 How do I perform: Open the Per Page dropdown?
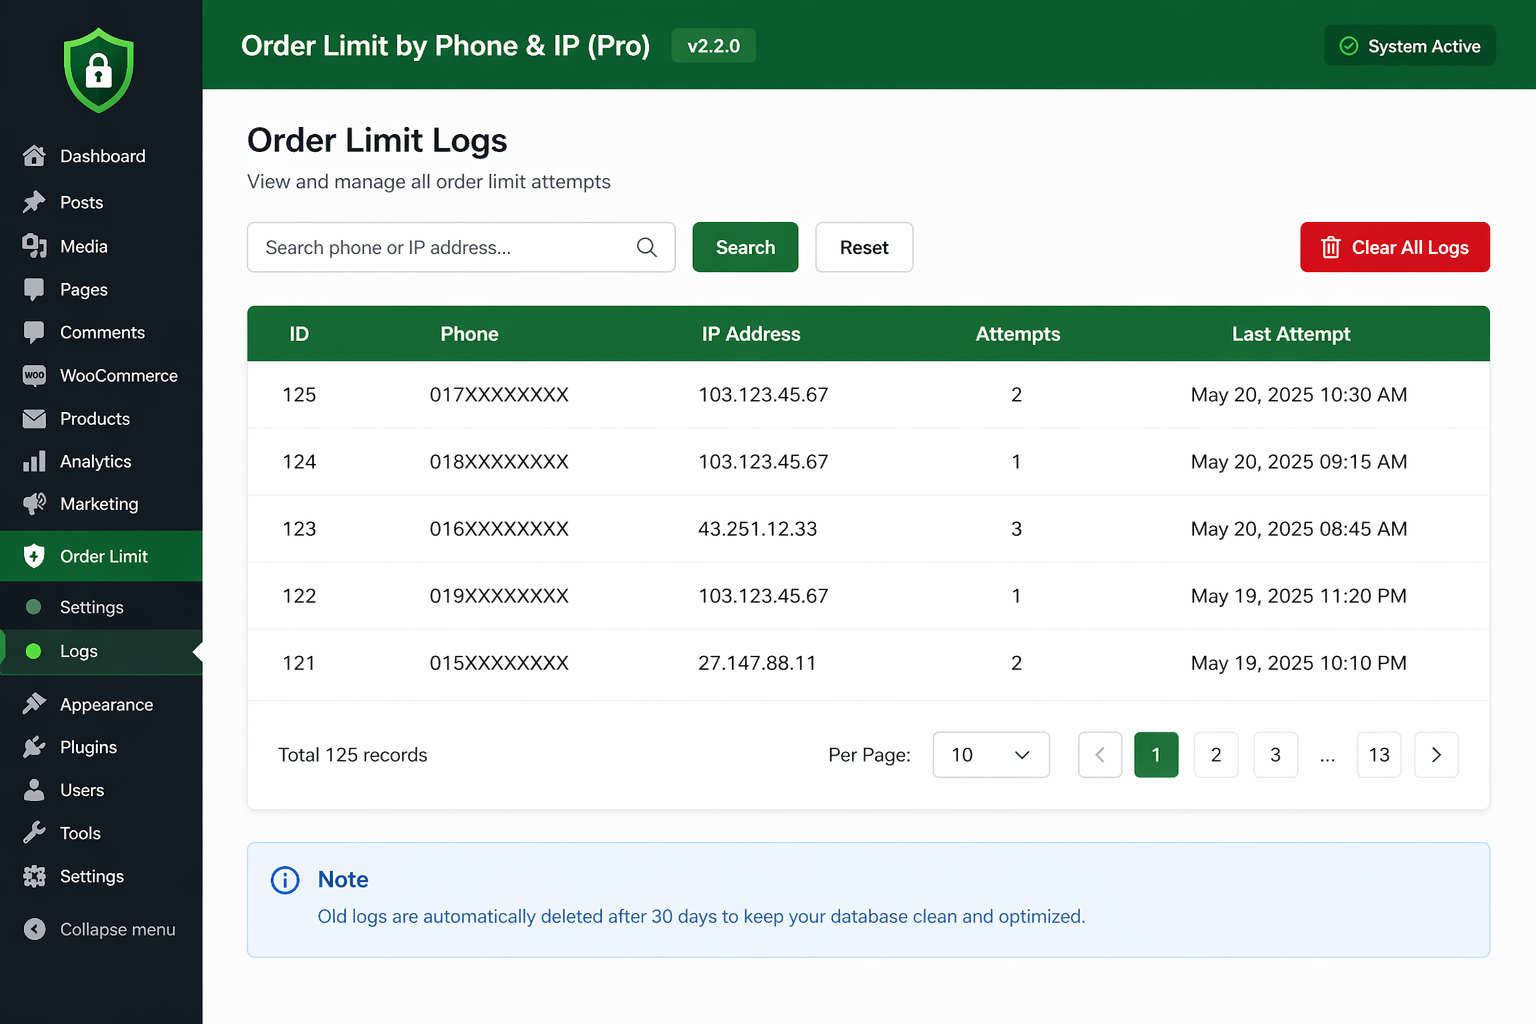[x=990, y=755]
